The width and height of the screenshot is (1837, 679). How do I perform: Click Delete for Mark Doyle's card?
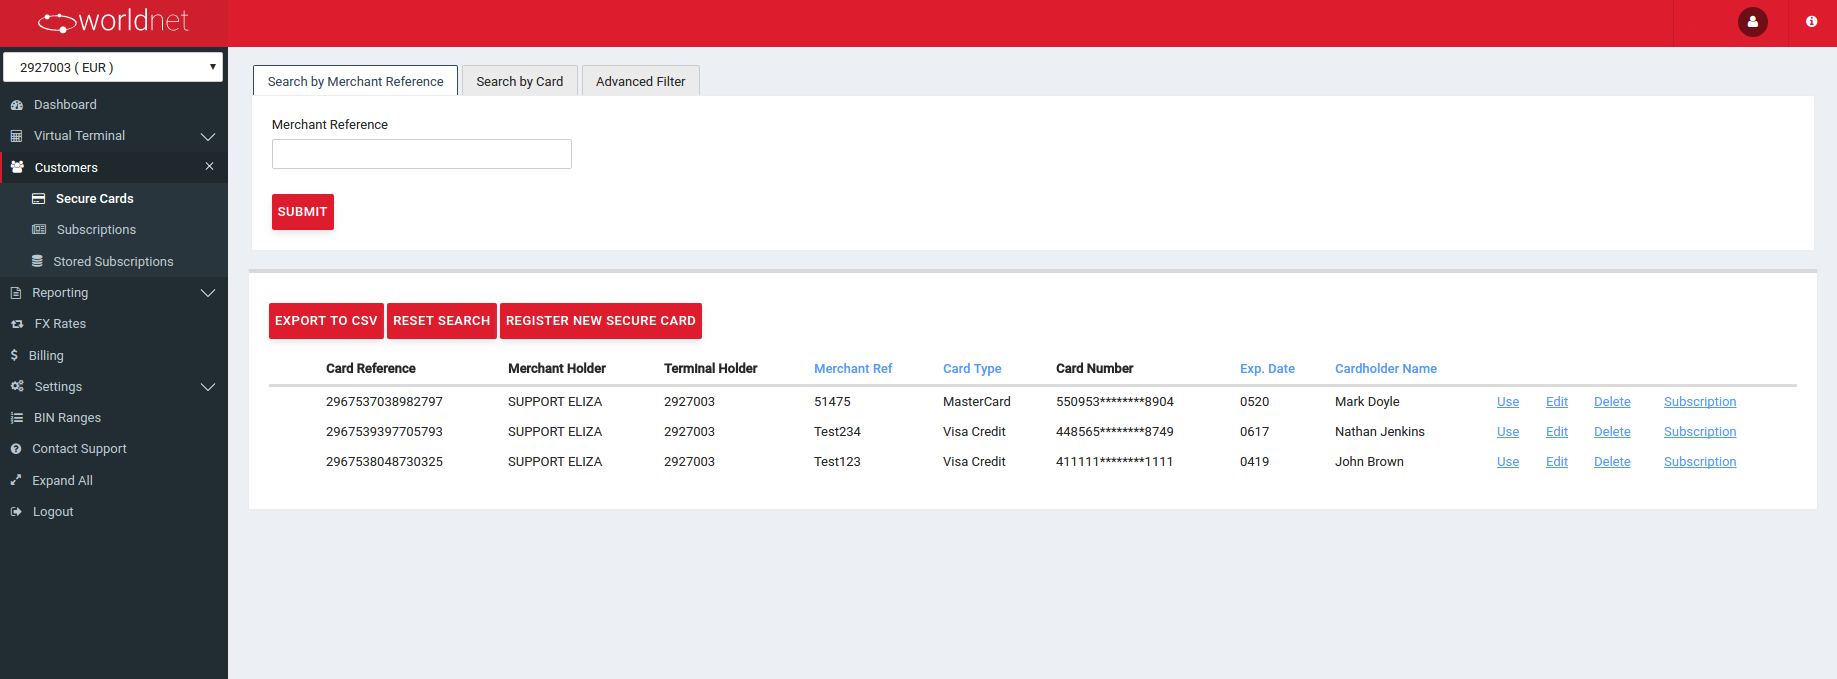[x=1612, y=402]
